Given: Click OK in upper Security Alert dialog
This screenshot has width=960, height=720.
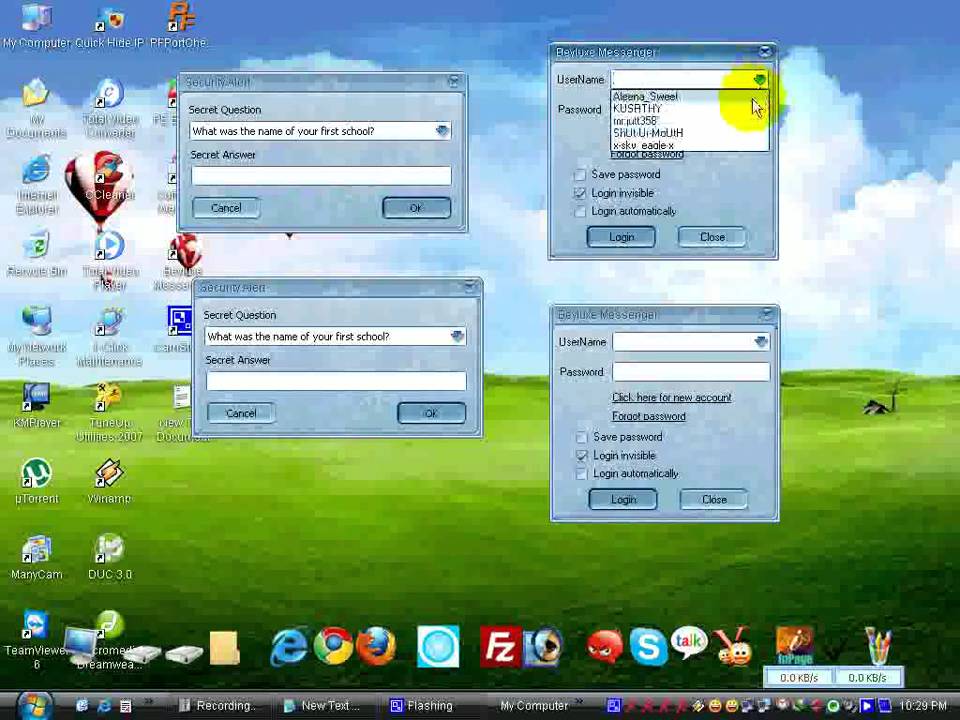Looking at the screenshot, I should pyautogui.click(x=416, y=208).
